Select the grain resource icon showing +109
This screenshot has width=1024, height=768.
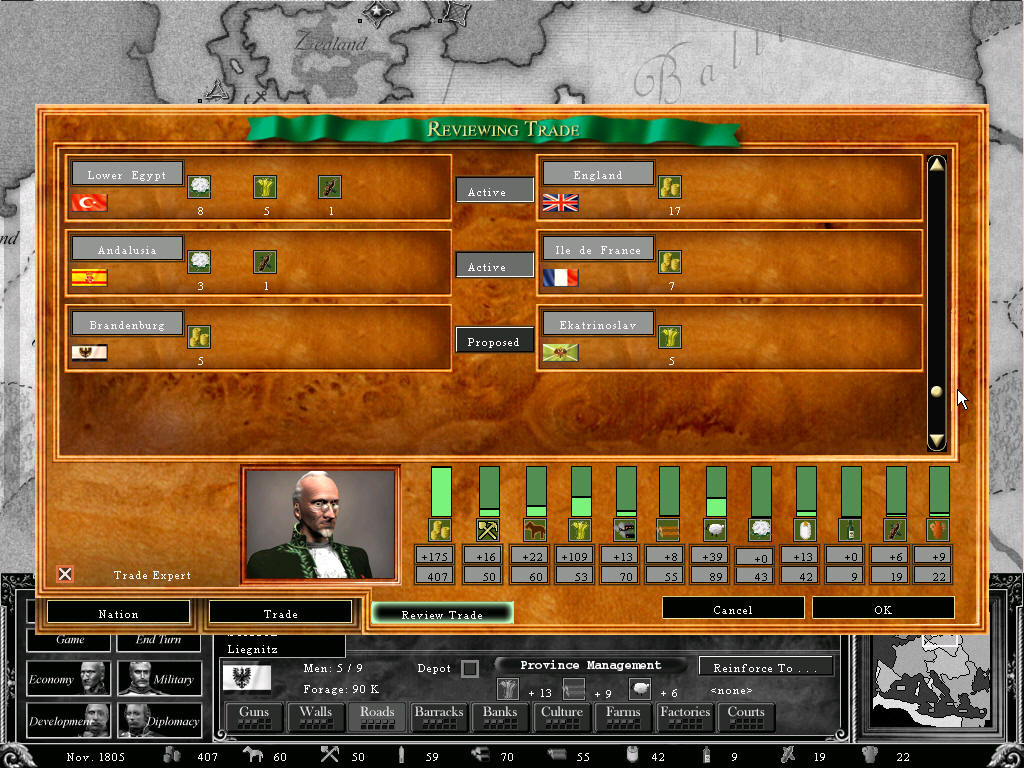pyautogui.click(x=580, y=530)
